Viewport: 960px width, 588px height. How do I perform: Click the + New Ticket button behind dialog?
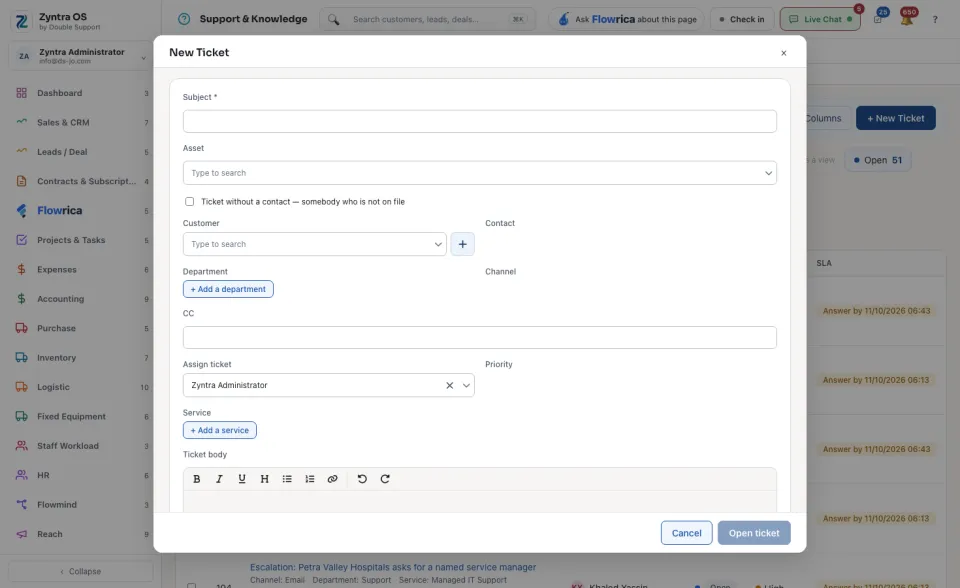pyautogui.click(x=895, y=118)
